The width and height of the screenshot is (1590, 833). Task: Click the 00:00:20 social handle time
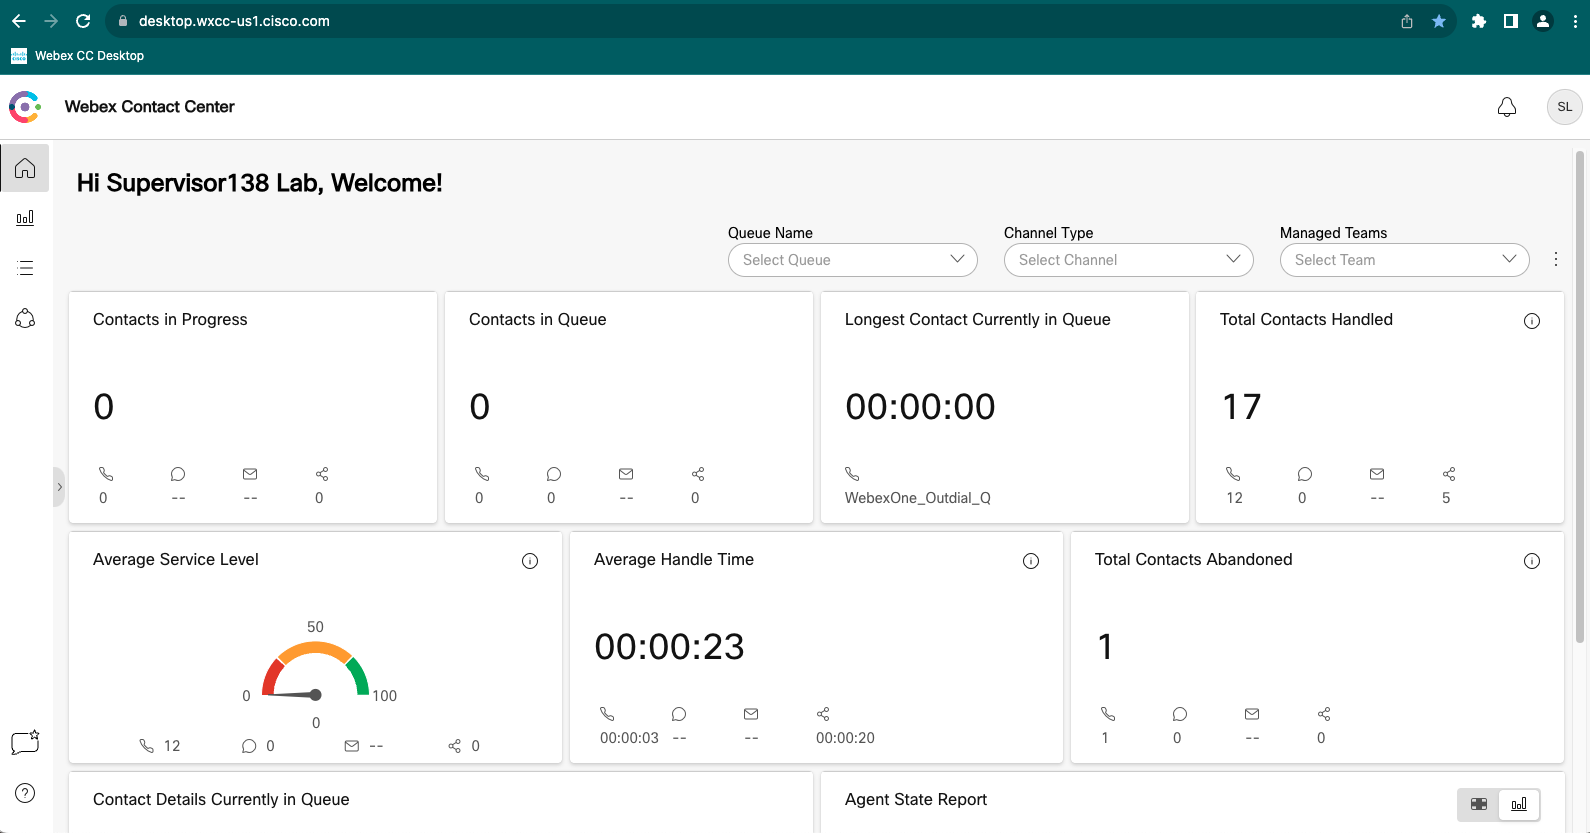[x=845, y=738]
